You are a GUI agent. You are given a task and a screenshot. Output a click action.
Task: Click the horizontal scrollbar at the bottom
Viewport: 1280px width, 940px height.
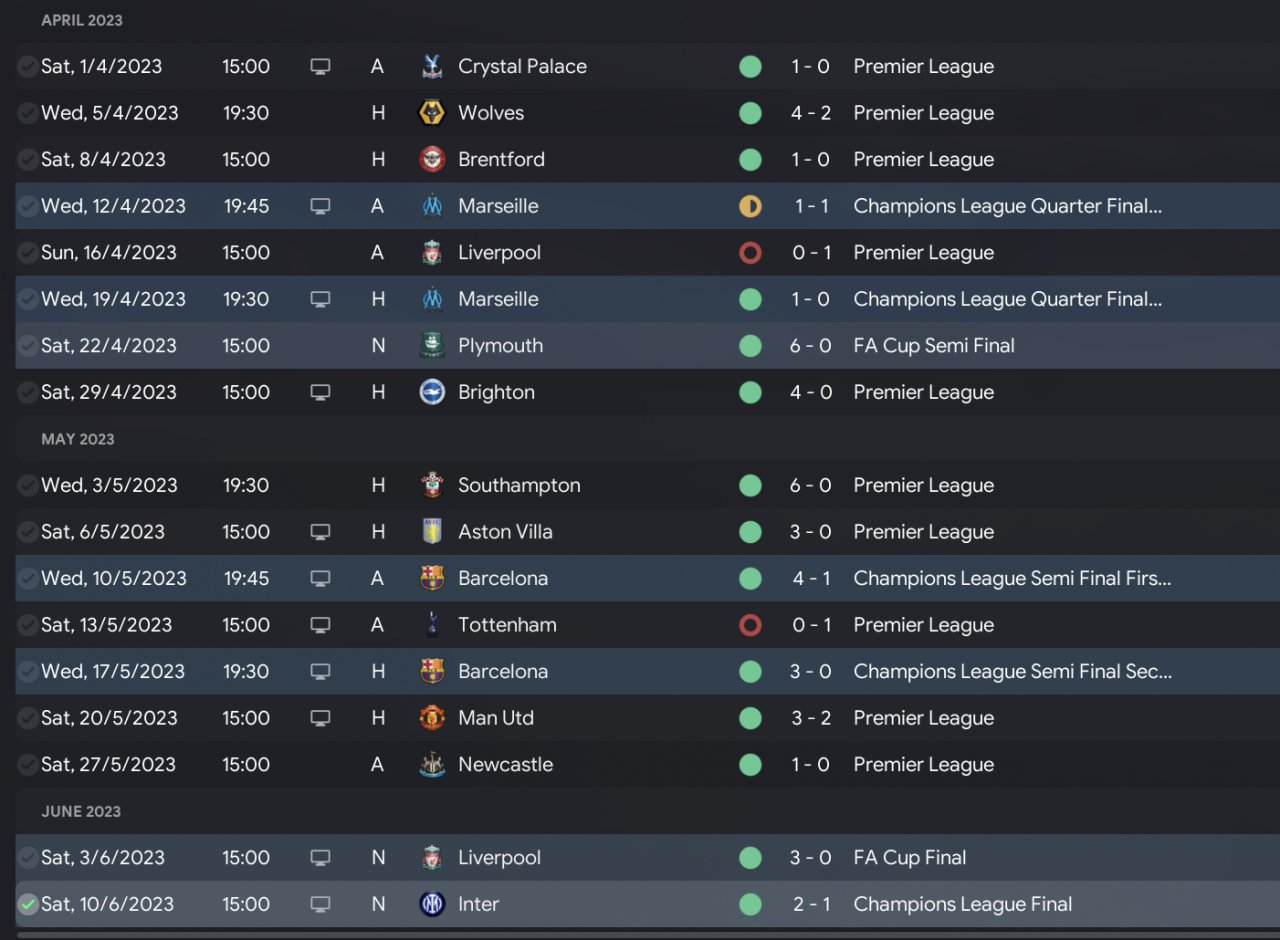click(x=640, y=936)
